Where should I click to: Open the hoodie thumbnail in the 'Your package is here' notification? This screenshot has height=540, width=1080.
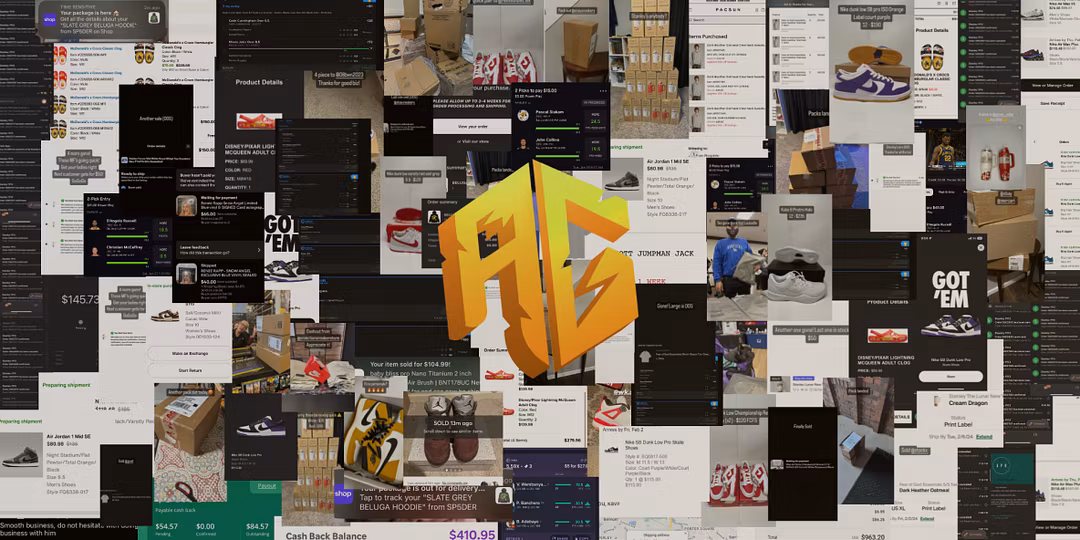(154, 17)
